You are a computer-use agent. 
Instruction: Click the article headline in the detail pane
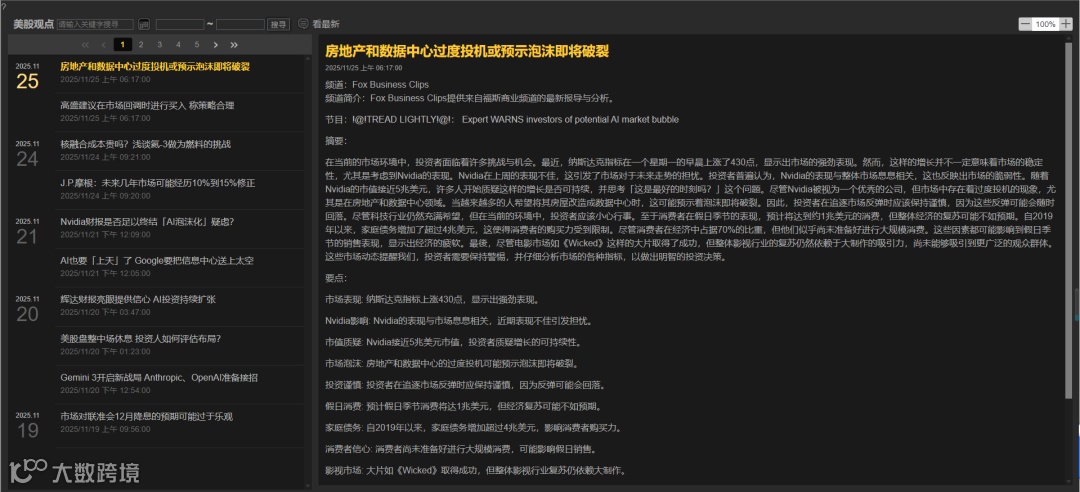tap(467, 51)
